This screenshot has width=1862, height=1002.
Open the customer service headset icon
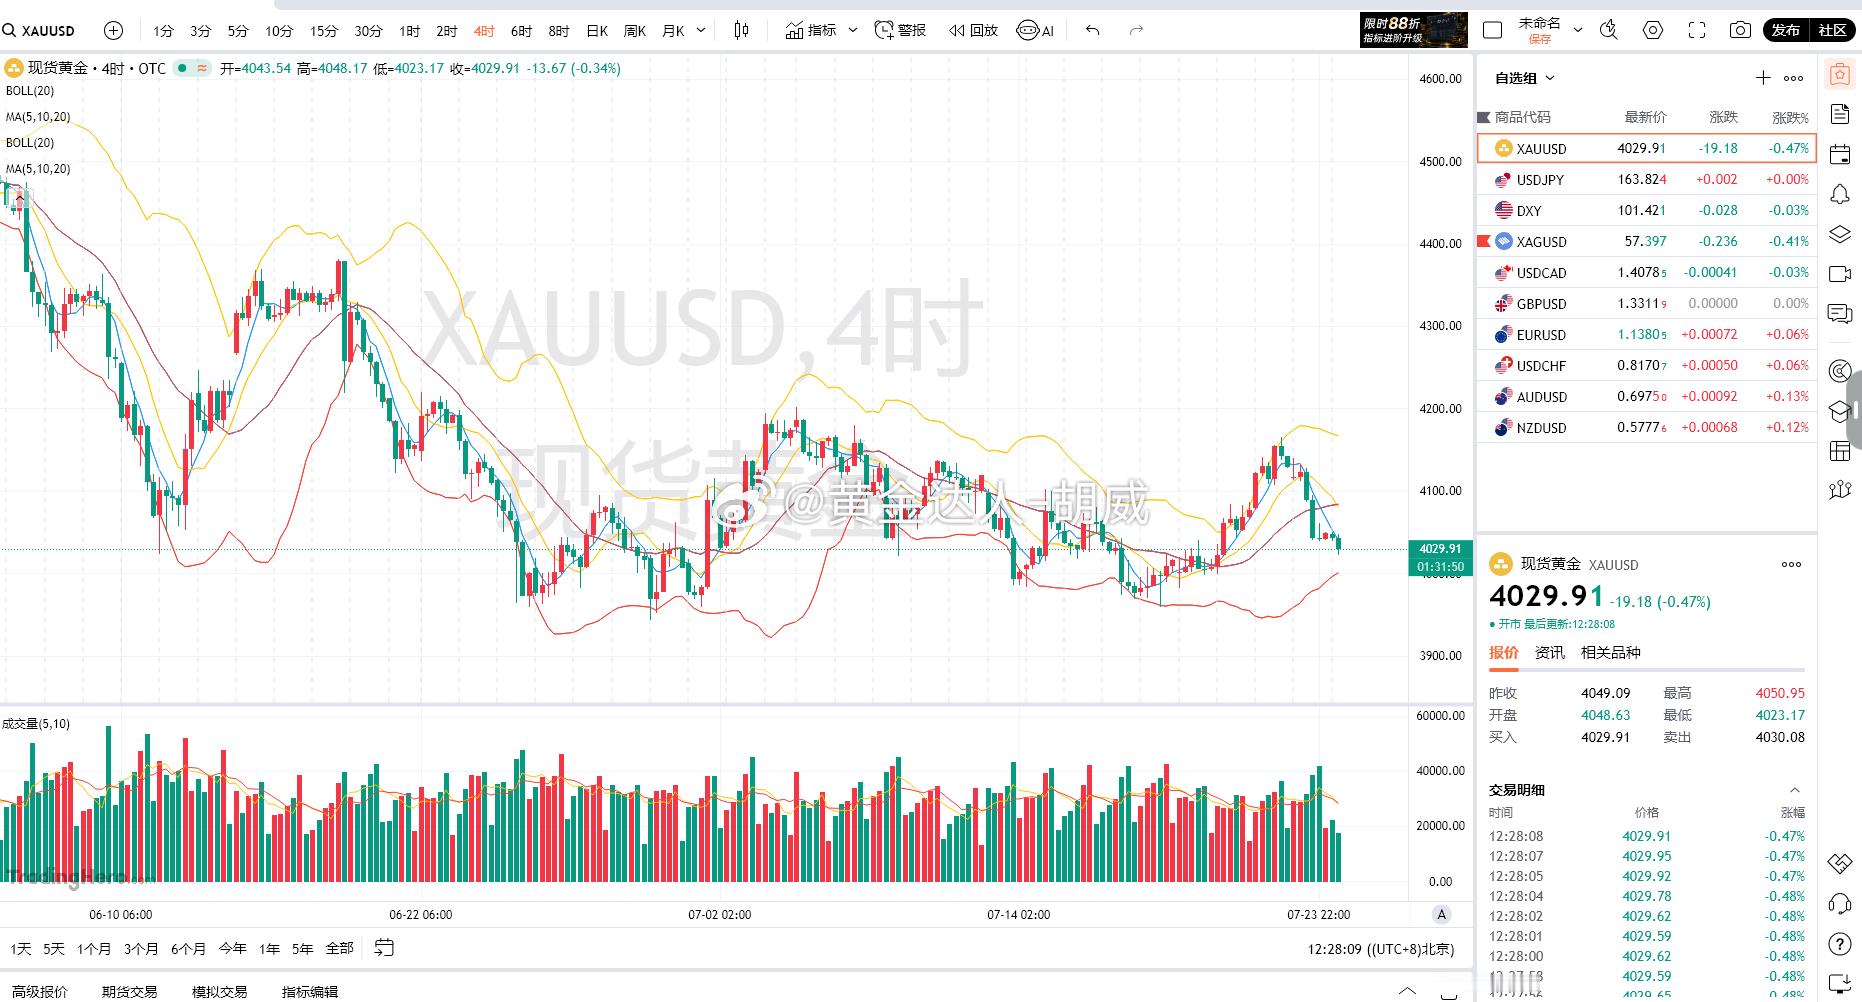(1840, 904)
